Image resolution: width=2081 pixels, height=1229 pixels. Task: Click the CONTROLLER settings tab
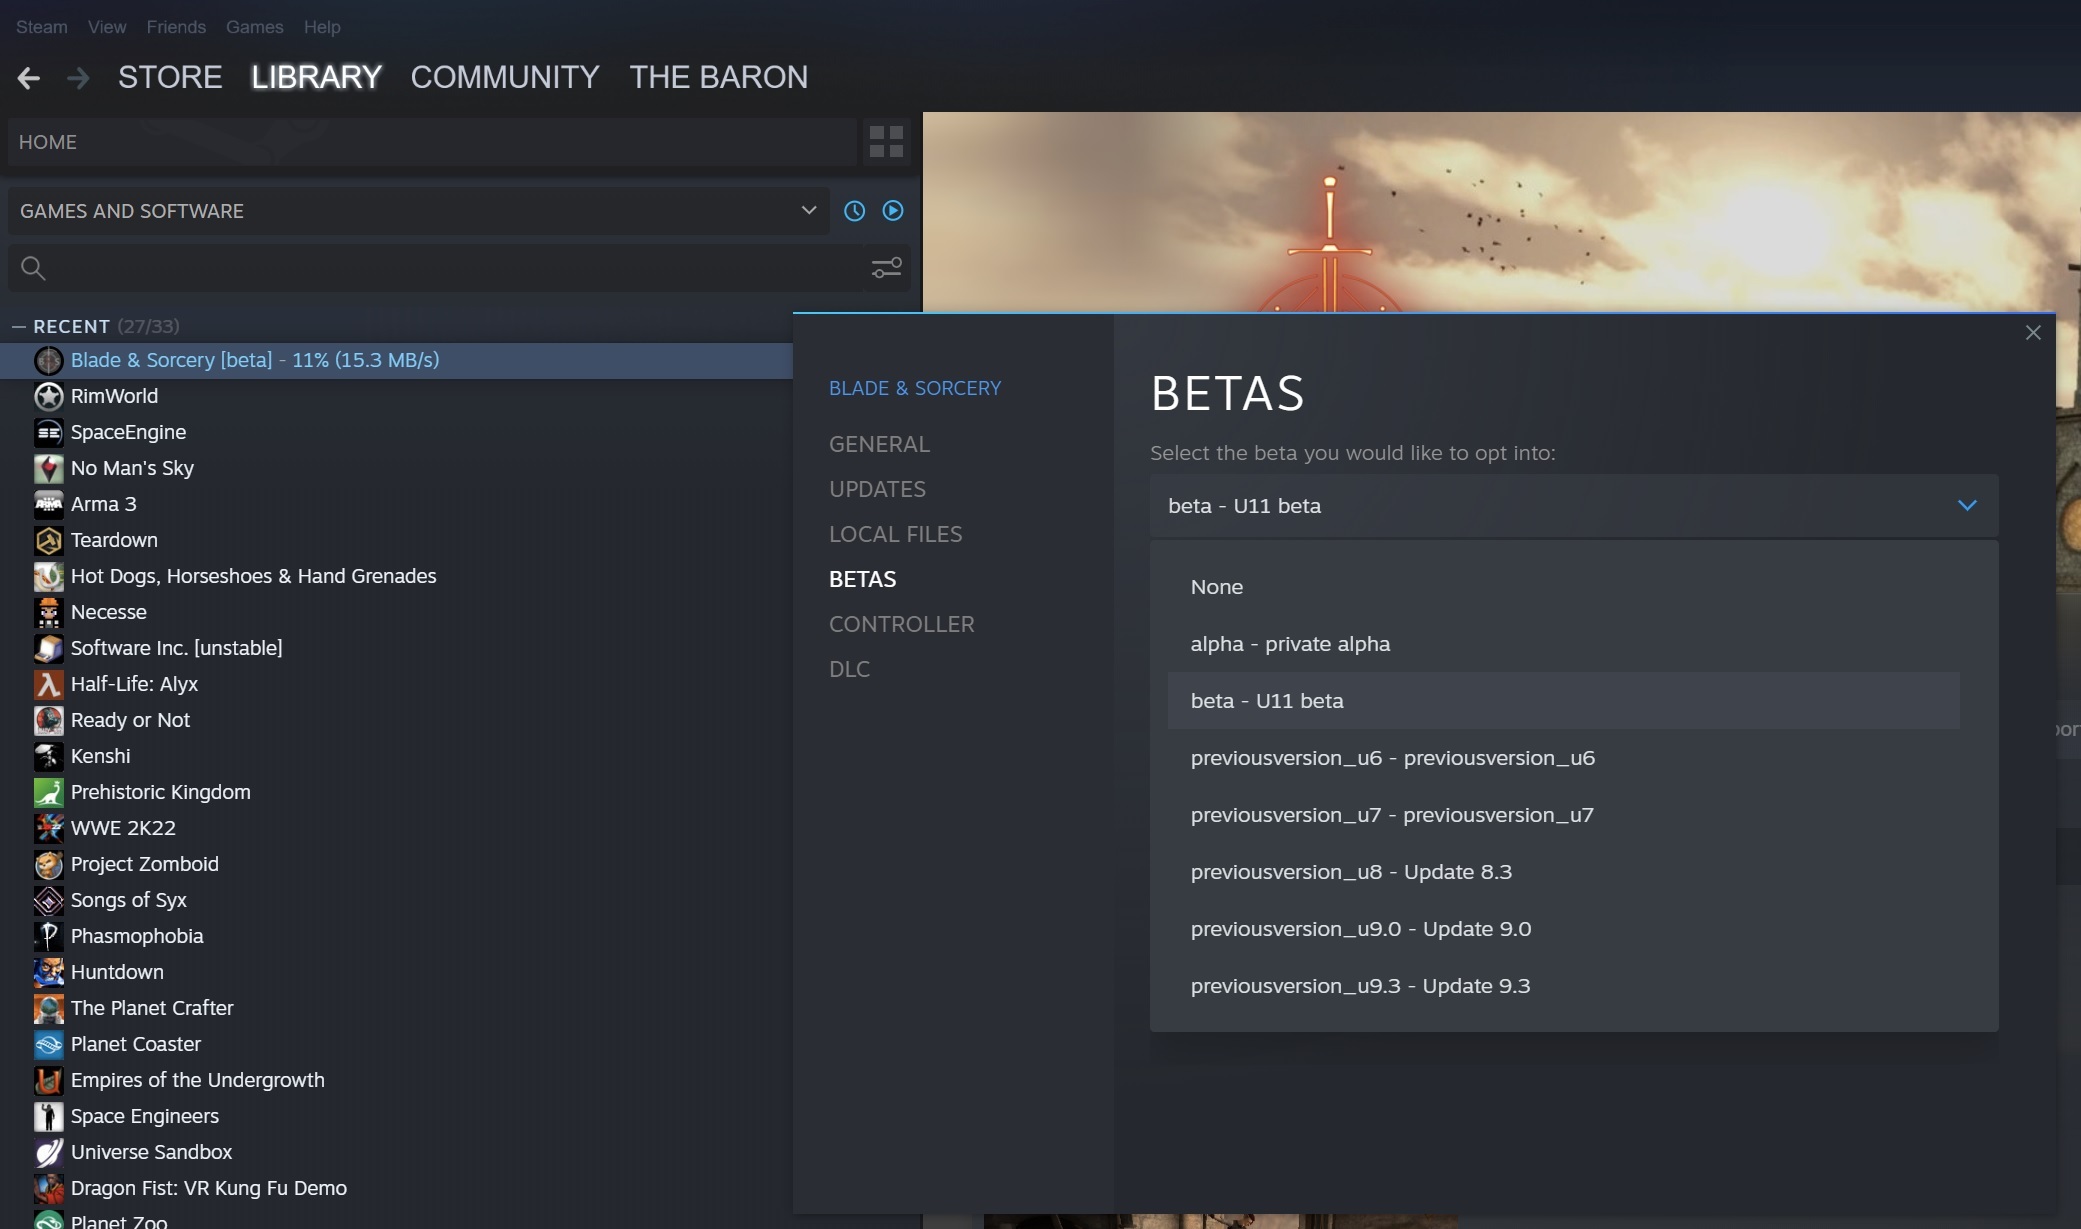[x=901, y=625]
